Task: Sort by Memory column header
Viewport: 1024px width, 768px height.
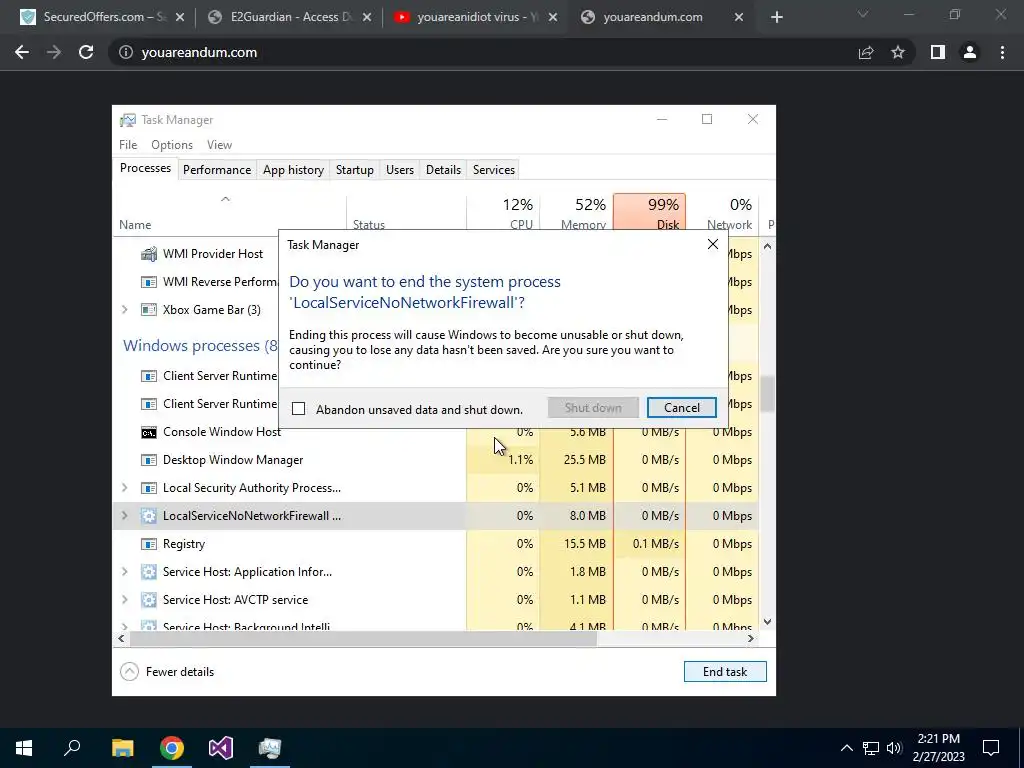Action: pos(577,214)
